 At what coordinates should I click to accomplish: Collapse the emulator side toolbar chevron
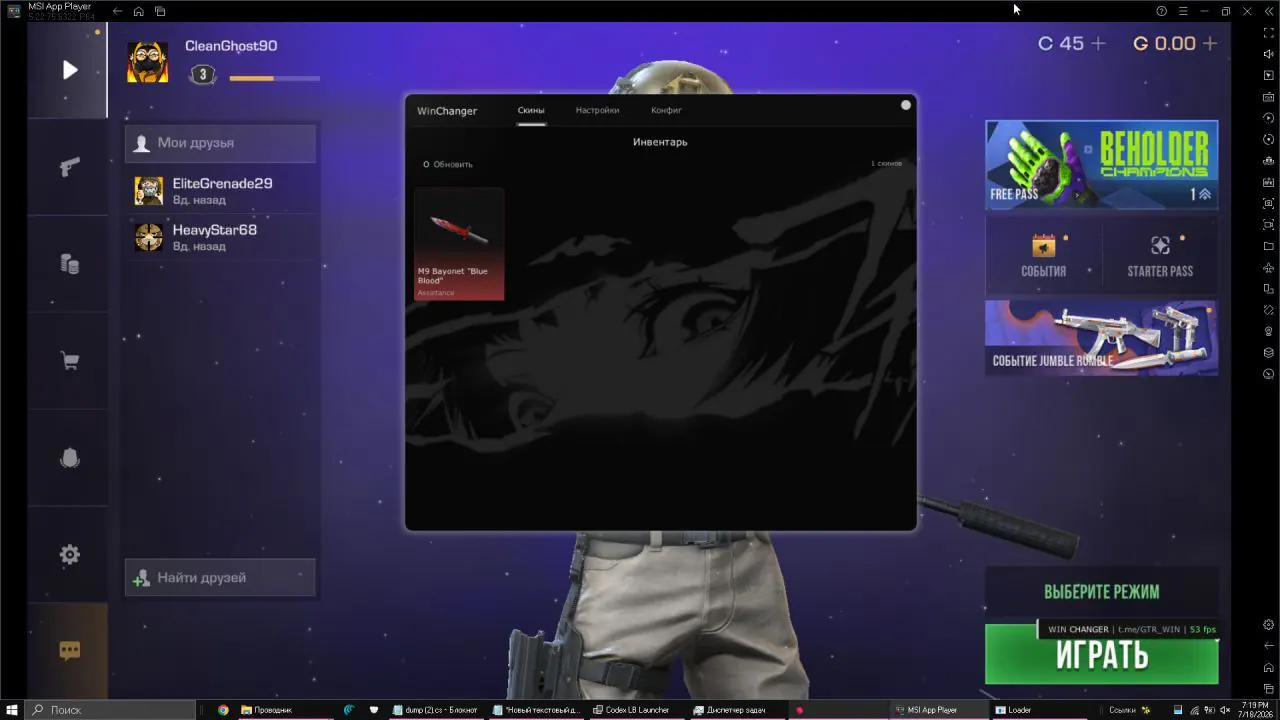pyautogui.click(x=1268, y=11)
